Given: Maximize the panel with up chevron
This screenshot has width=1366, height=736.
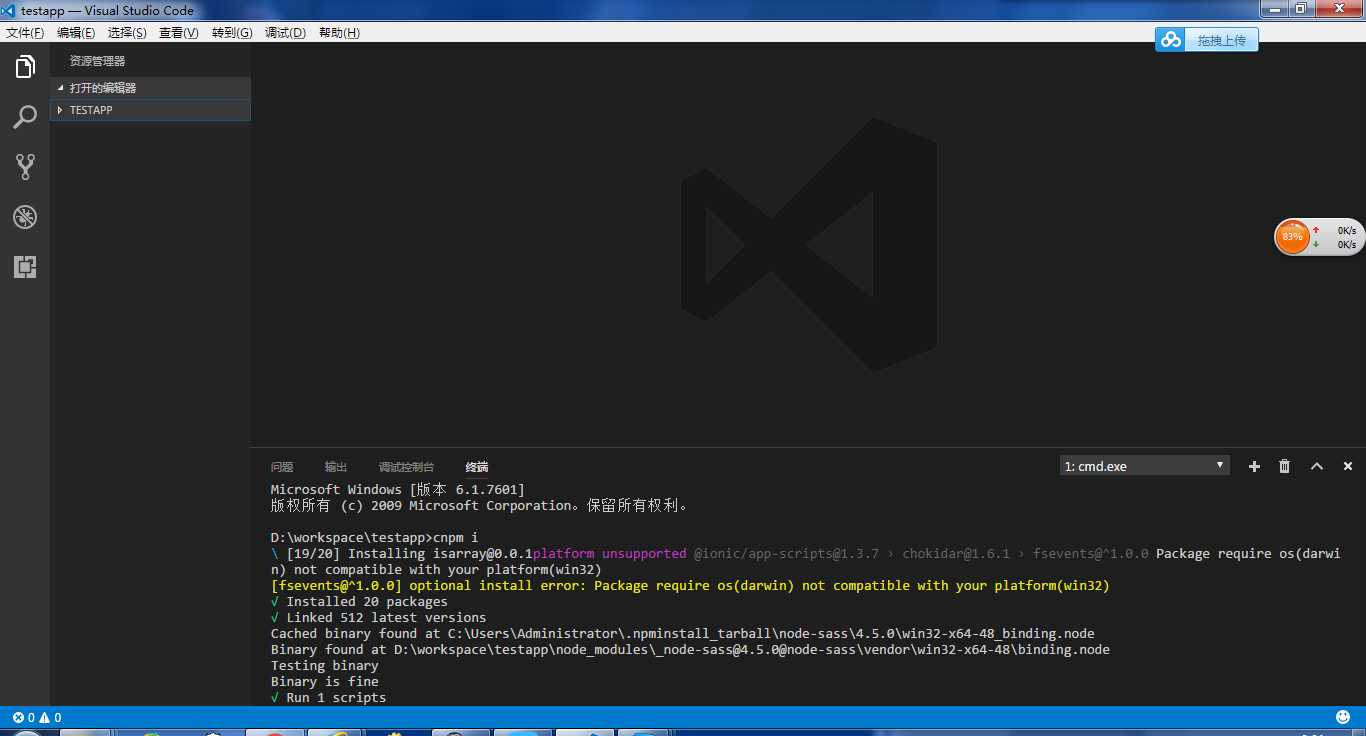Looking at the screenshot, I should (x=1317, y=466).
